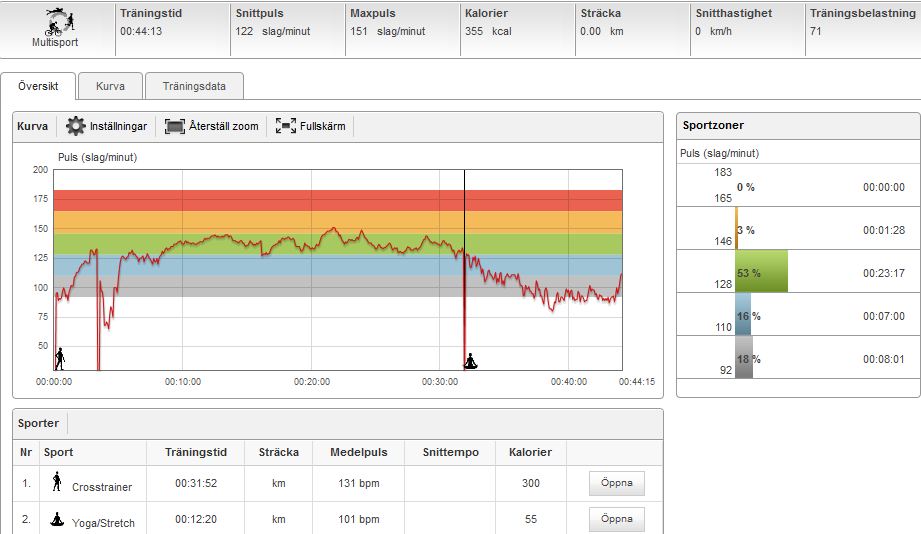Viewport: 921px width, 534px height.
Task: Click the gray 18% sport zone bar
Action: click(x=744, y=358)
